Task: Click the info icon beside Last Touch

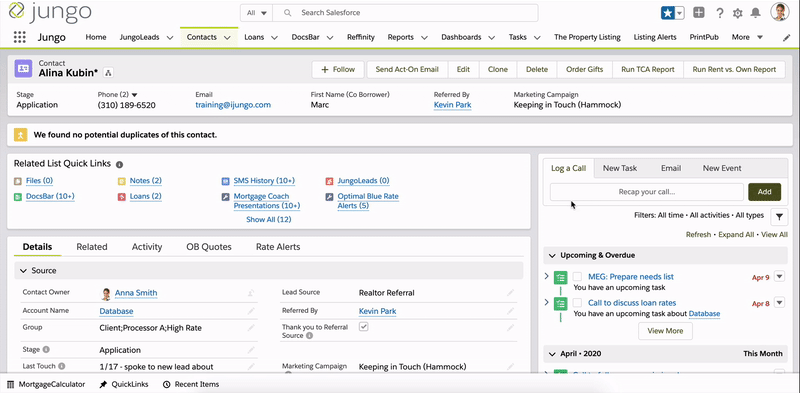Action: tap(62, 366)
